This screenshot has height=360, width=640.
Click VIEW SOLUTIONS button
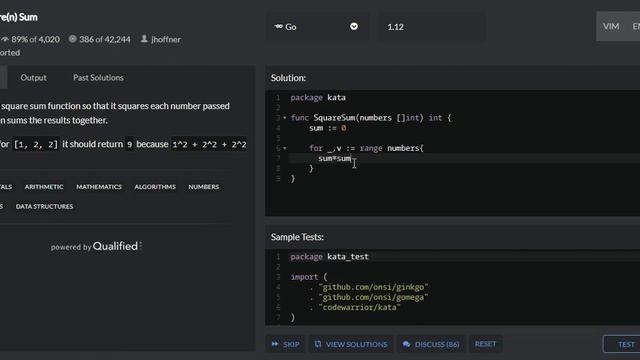click(x=351, y=344)
